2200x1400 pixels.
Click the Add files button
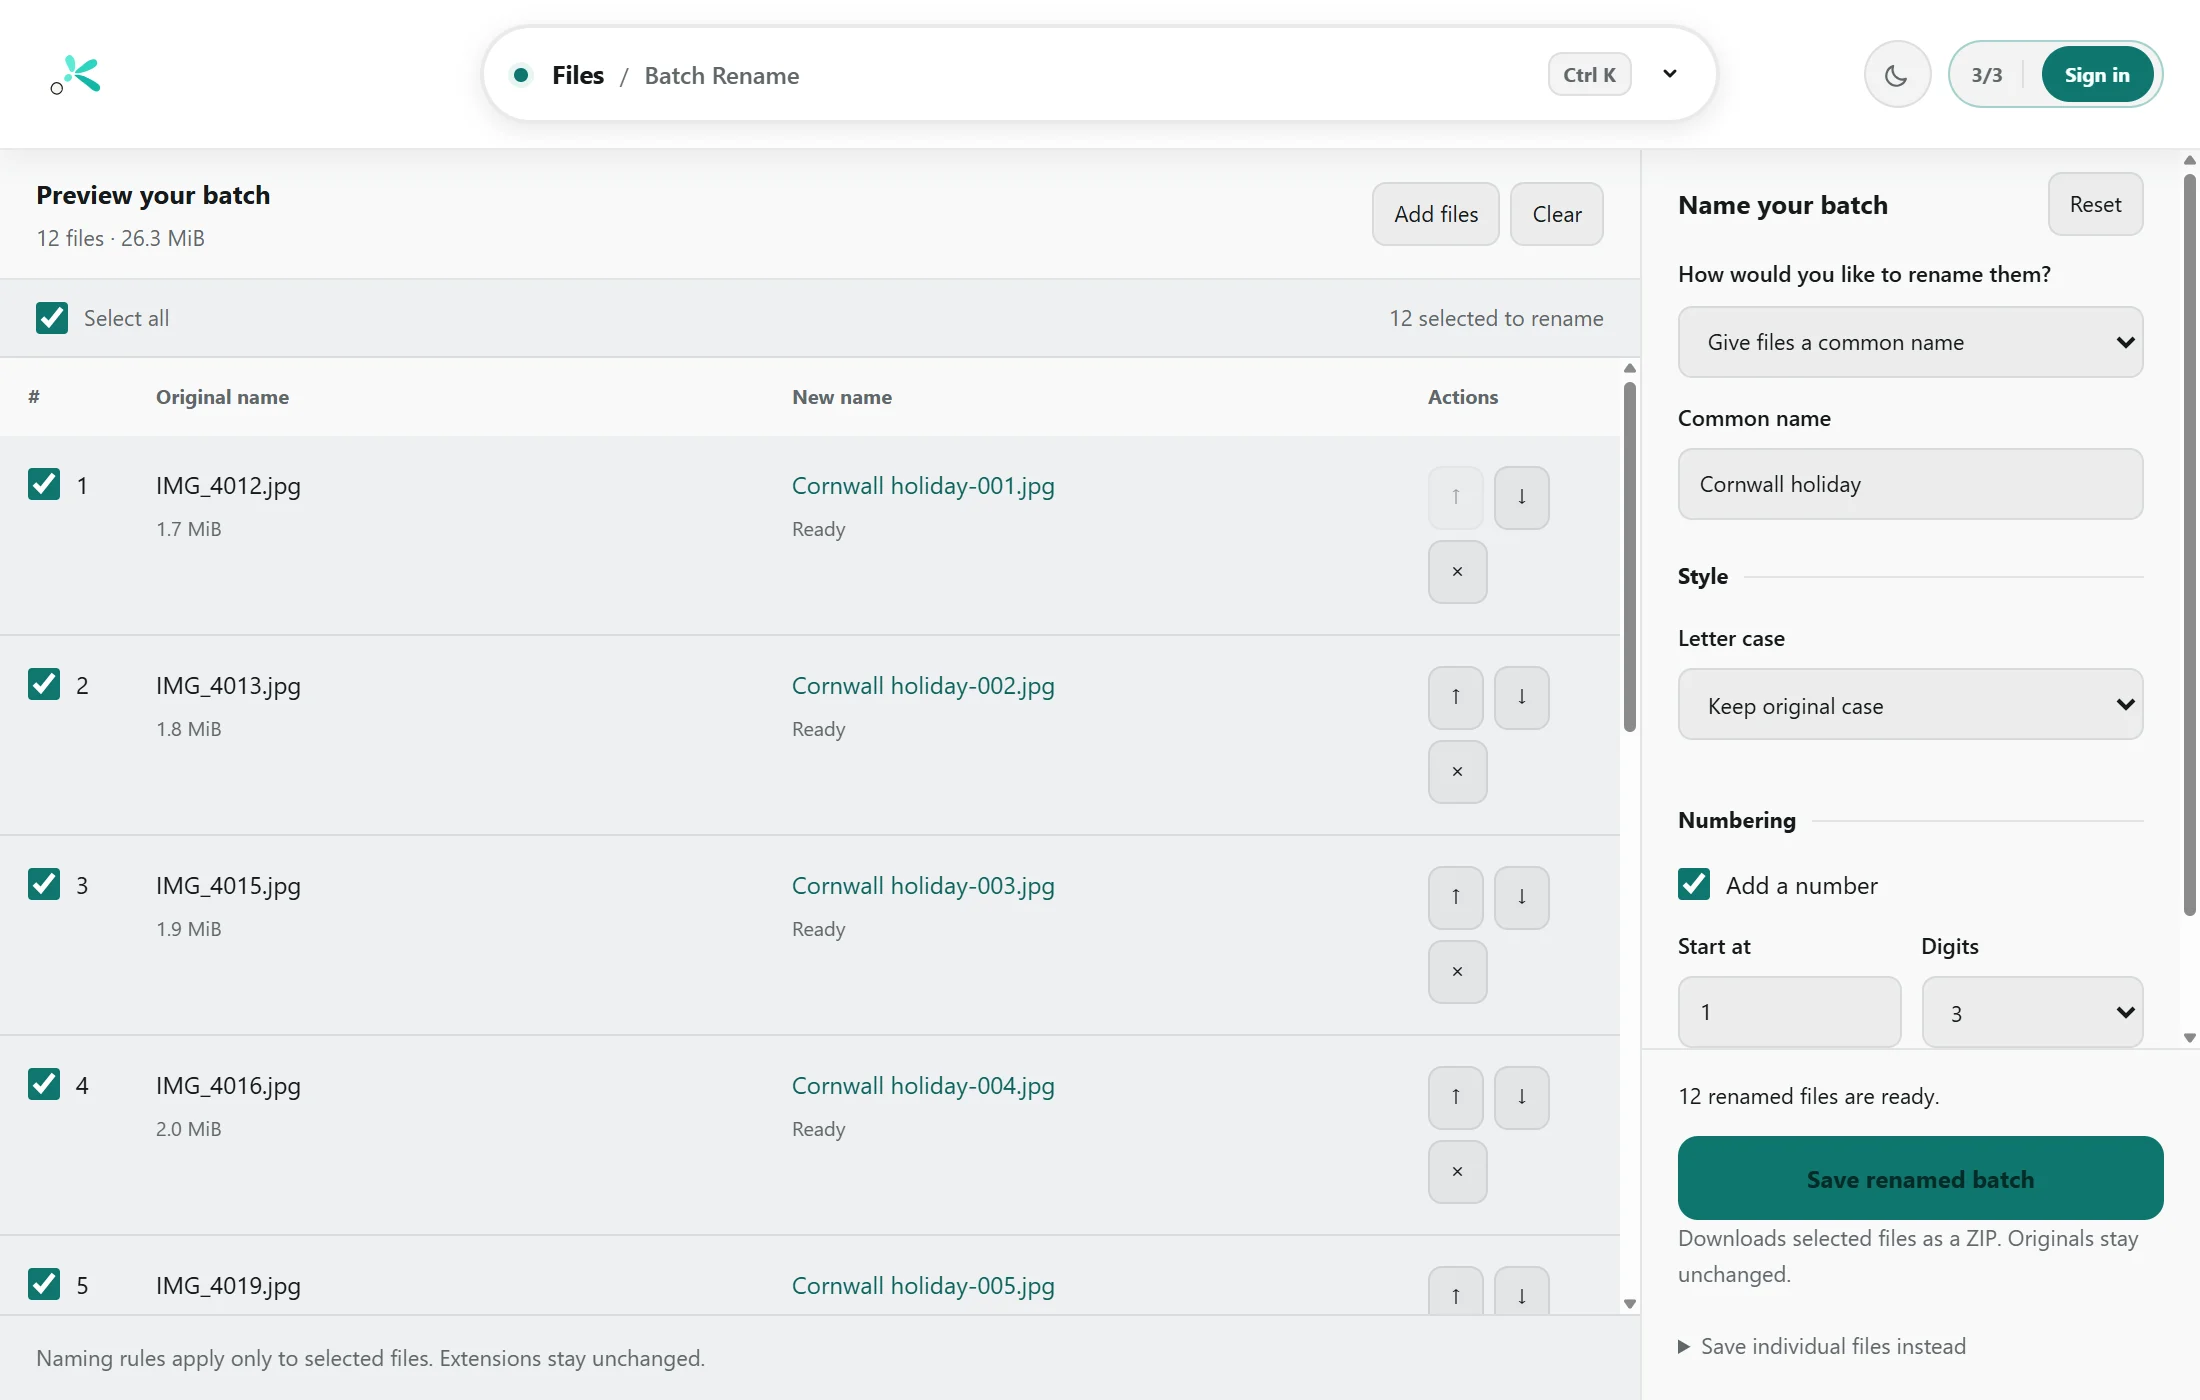tap(1436, 214)
